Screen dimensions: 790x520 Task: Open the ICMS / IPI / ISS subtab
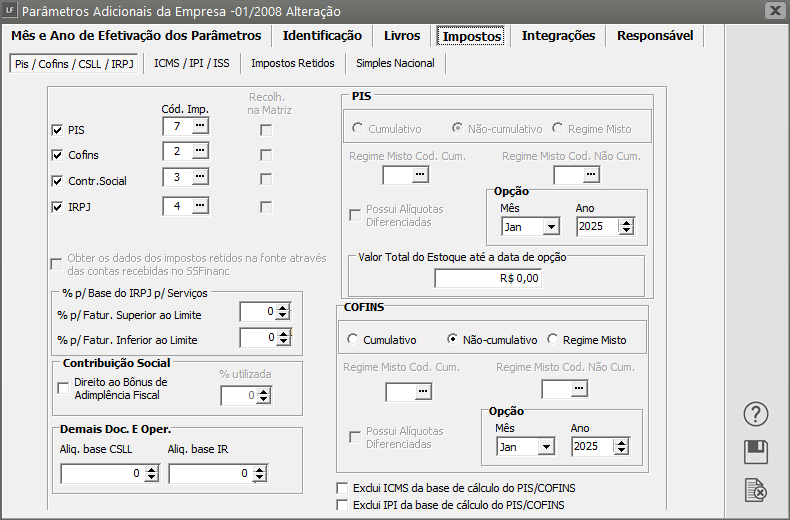click(x=191, y=64)
